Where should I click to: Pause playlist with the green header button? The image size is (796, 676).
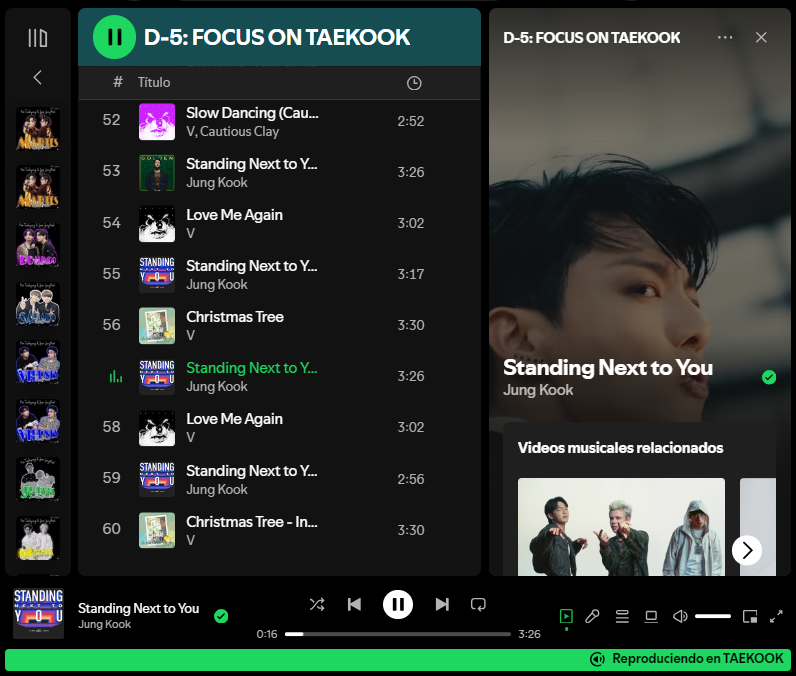114,37
